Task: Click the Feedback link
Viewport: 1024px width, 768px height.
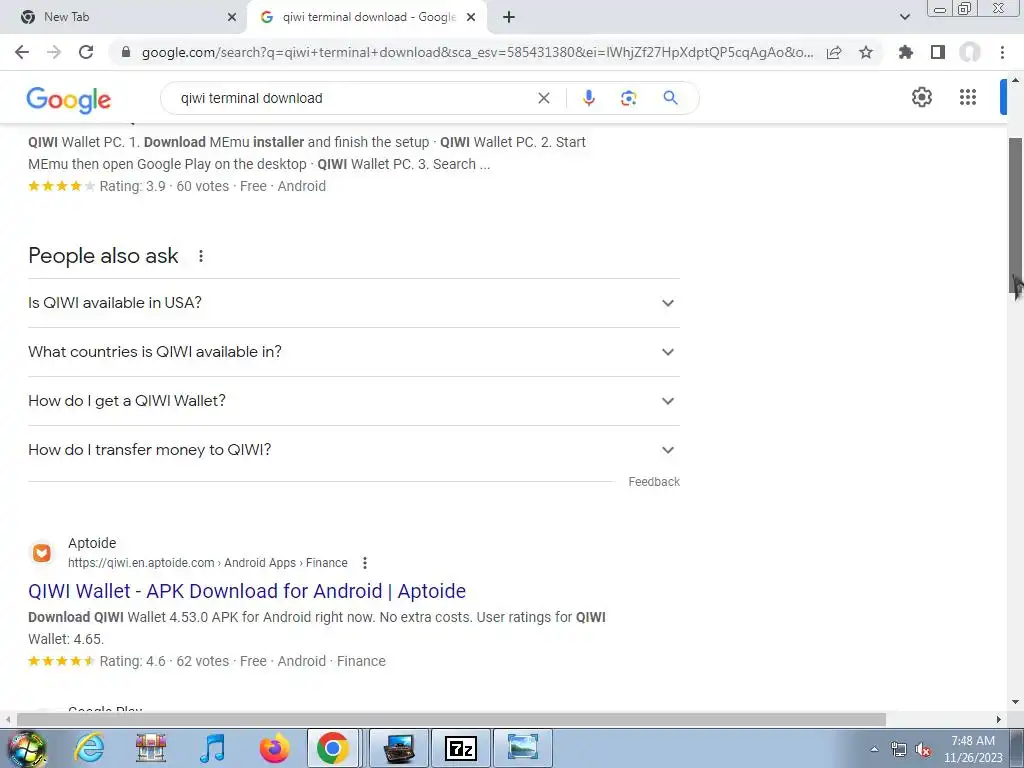Action: pos(654,482)
